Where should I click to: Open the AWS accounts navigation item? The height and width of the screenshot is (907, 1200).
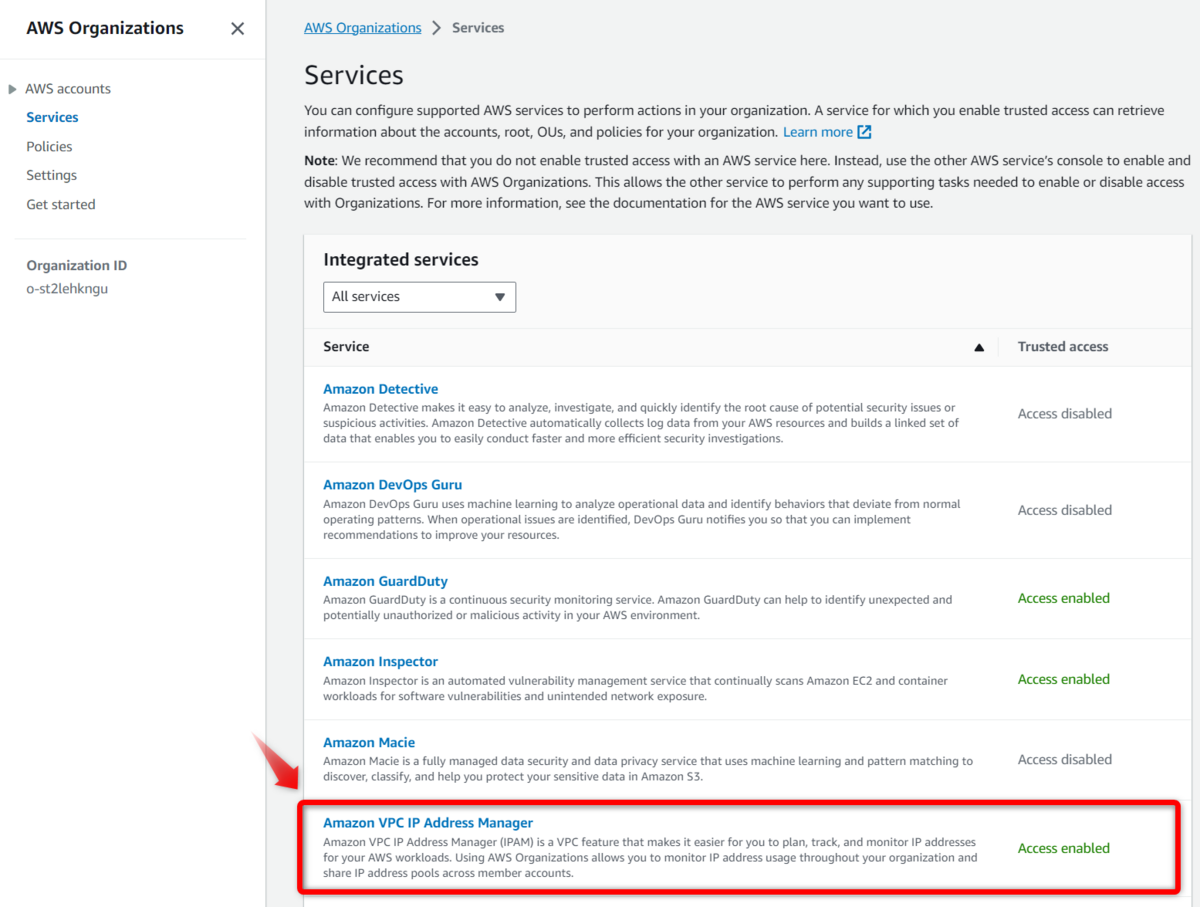68,88
